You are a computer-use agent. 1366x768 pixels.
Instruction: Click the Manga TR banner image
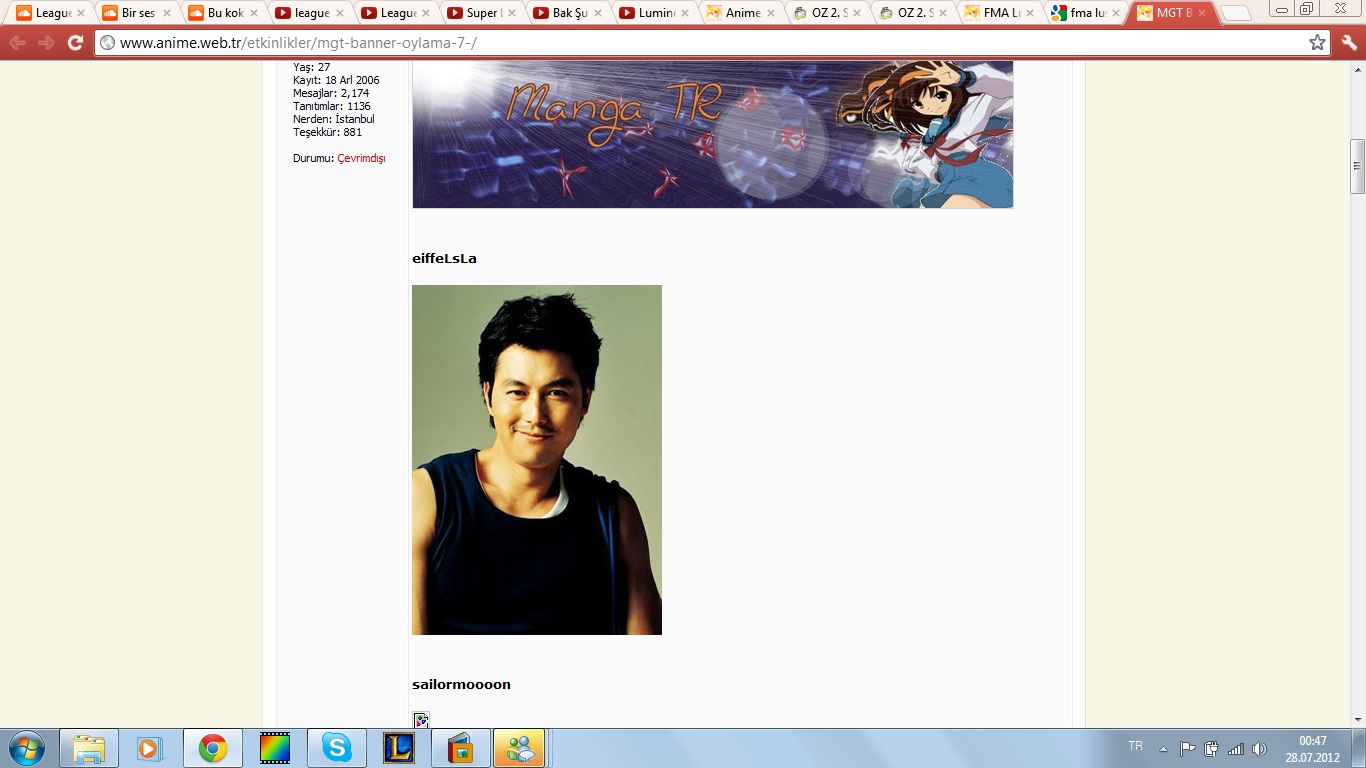[x=713, y=134]
